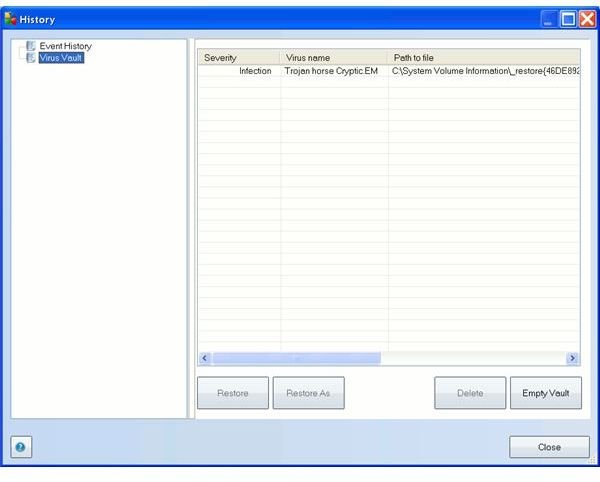
Task: Close the History window via red X
Action: [587, 19]
